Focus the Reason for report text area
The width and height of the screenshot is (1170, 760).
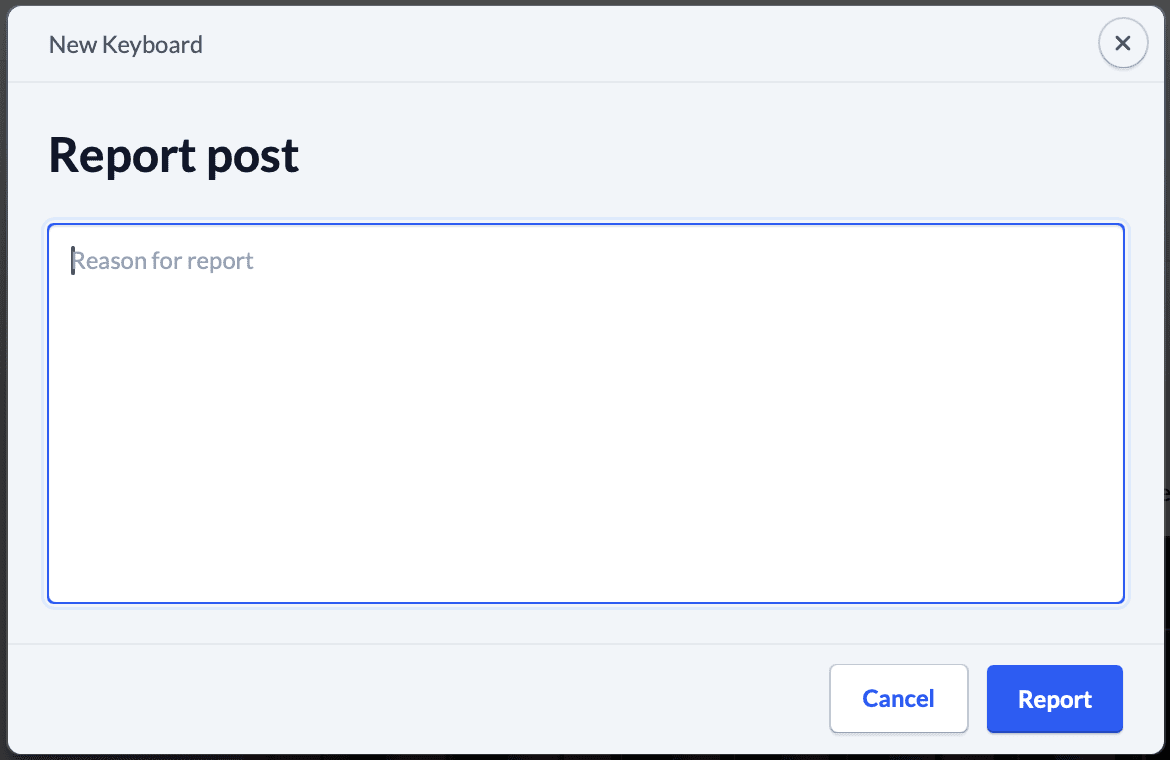coord(586,413)
